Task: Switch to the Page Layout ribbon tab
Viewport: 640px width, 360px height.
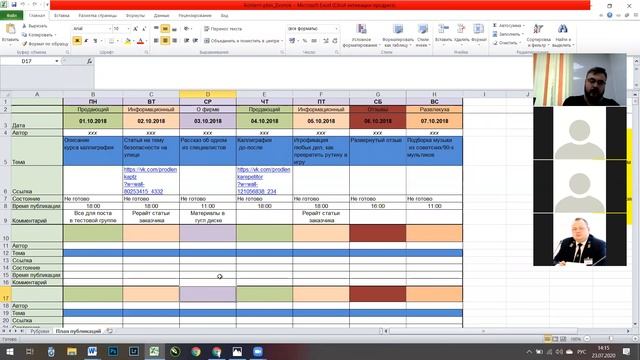Action: pos(98,16)
